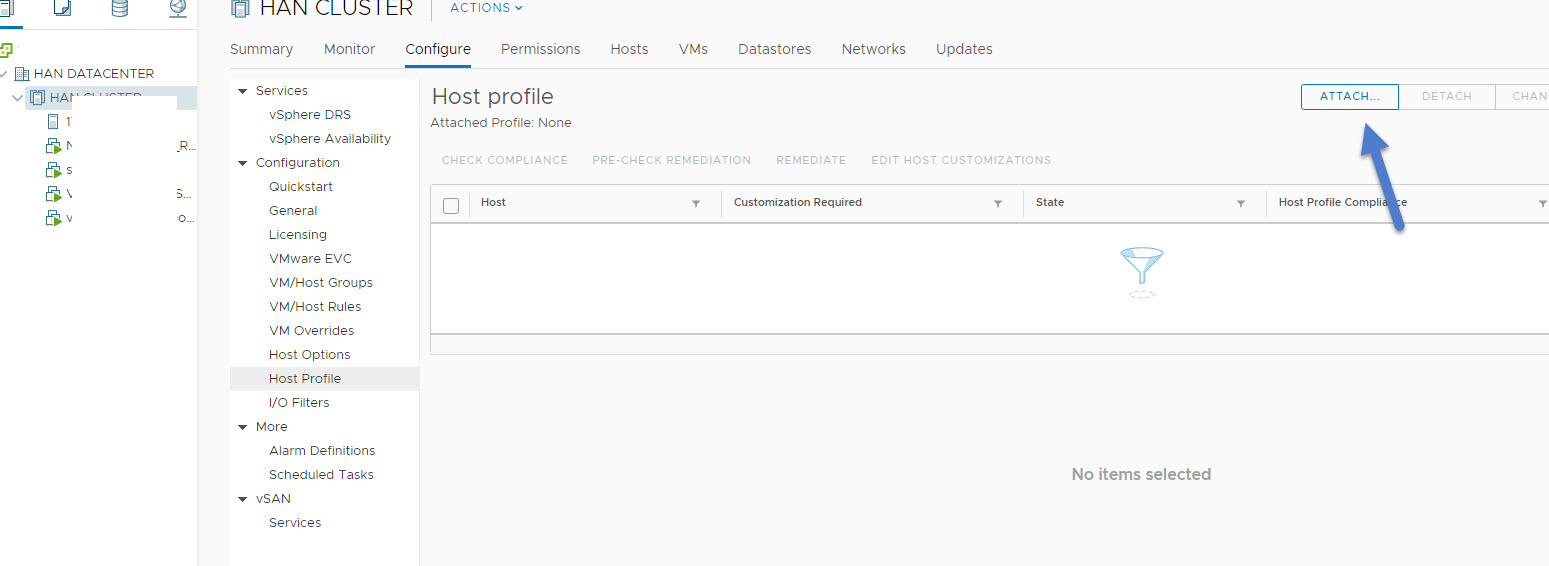Switch to the Storage inventory view icon

(x=120, y=8)
